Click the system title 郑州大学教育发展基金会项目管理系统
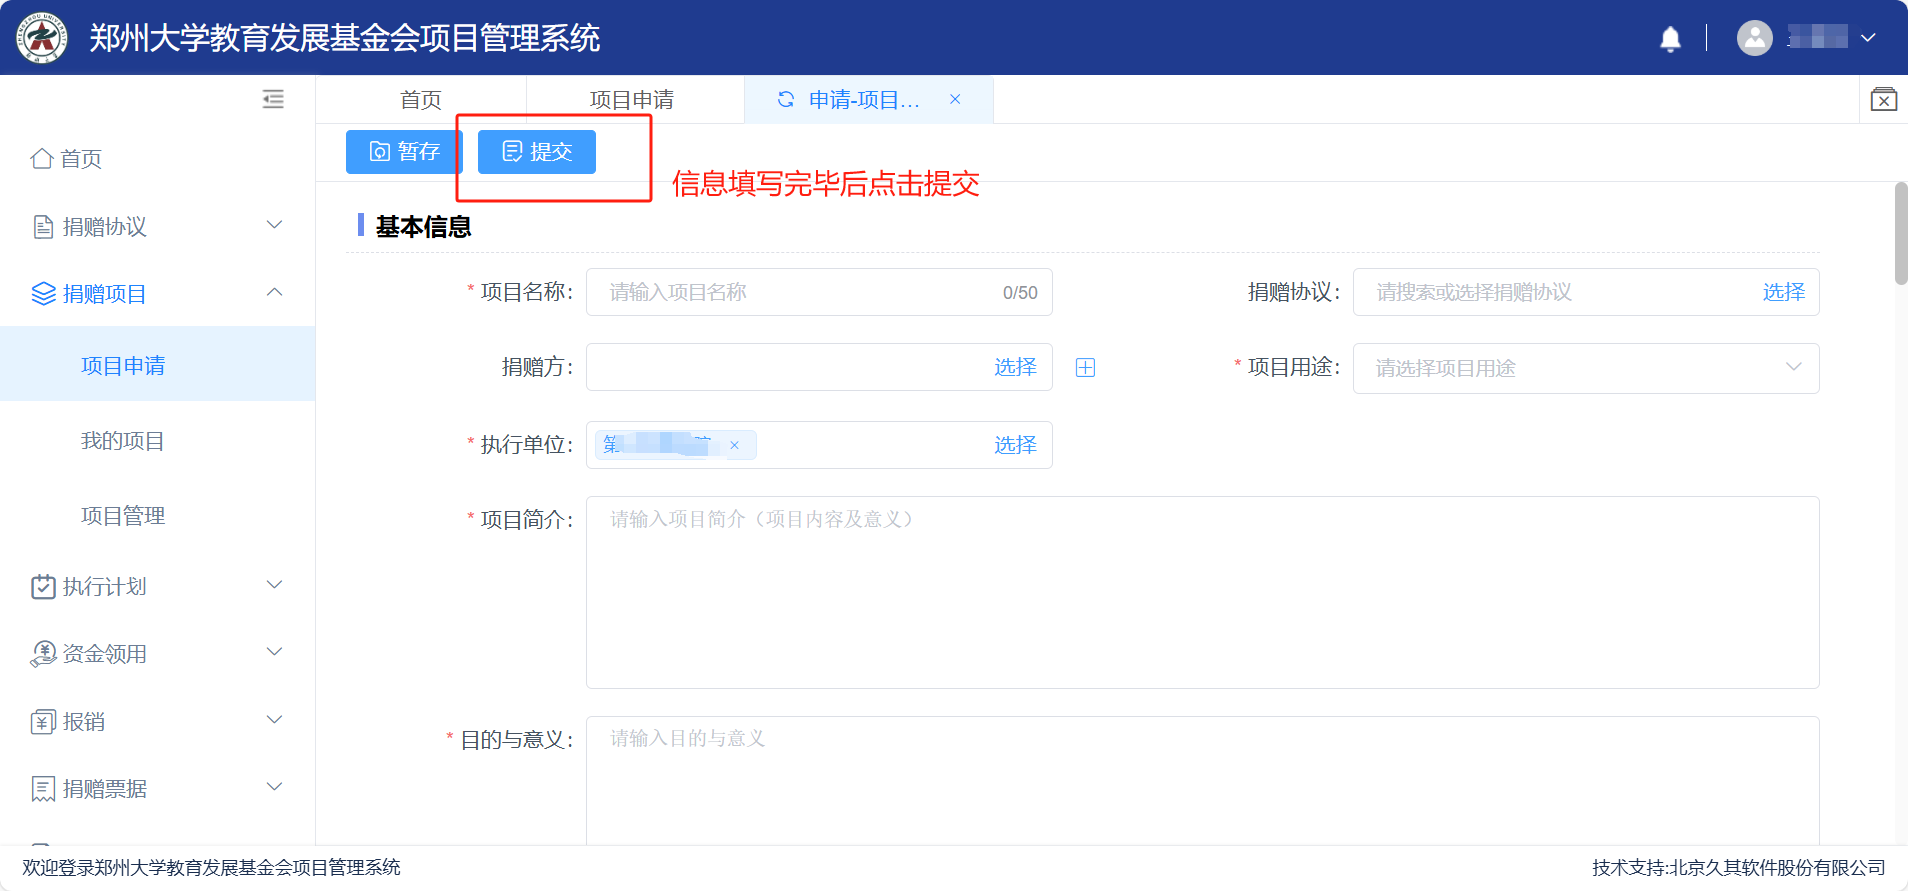Screen dimensions: 1908x891 (x=344, y=38)
